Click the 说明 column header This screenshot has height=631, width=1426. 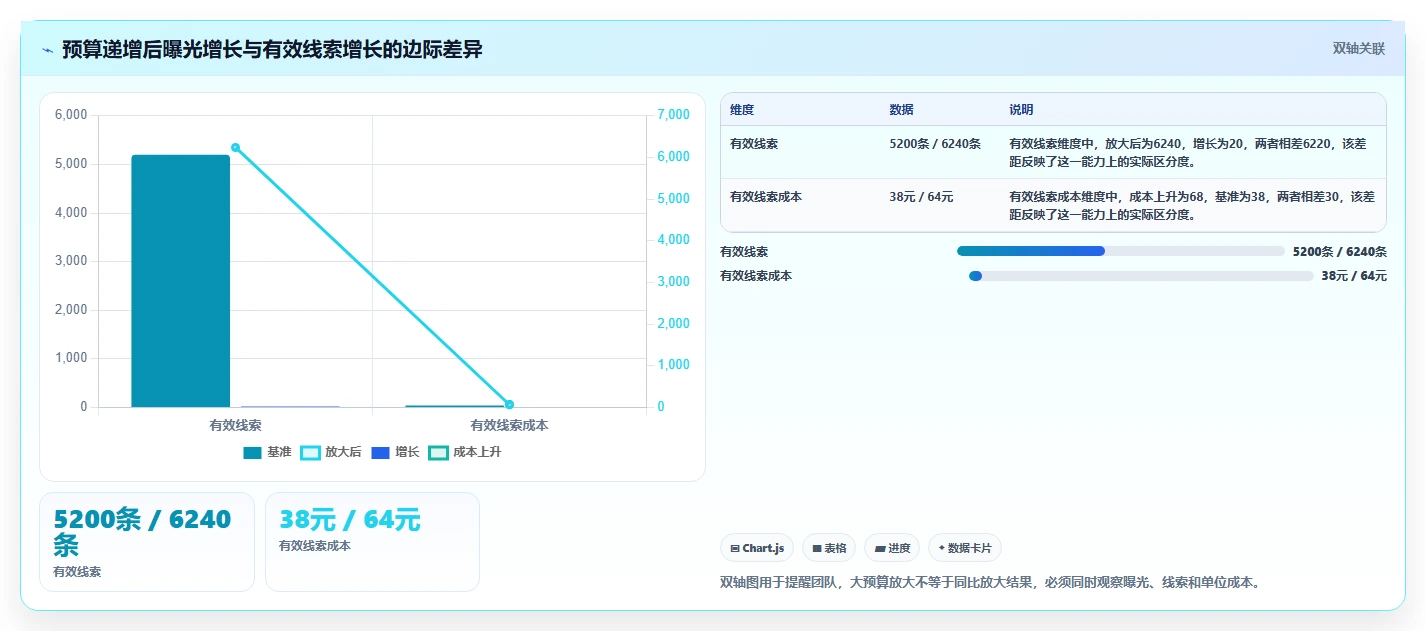pyautogui.click(x=1021, y=110)
